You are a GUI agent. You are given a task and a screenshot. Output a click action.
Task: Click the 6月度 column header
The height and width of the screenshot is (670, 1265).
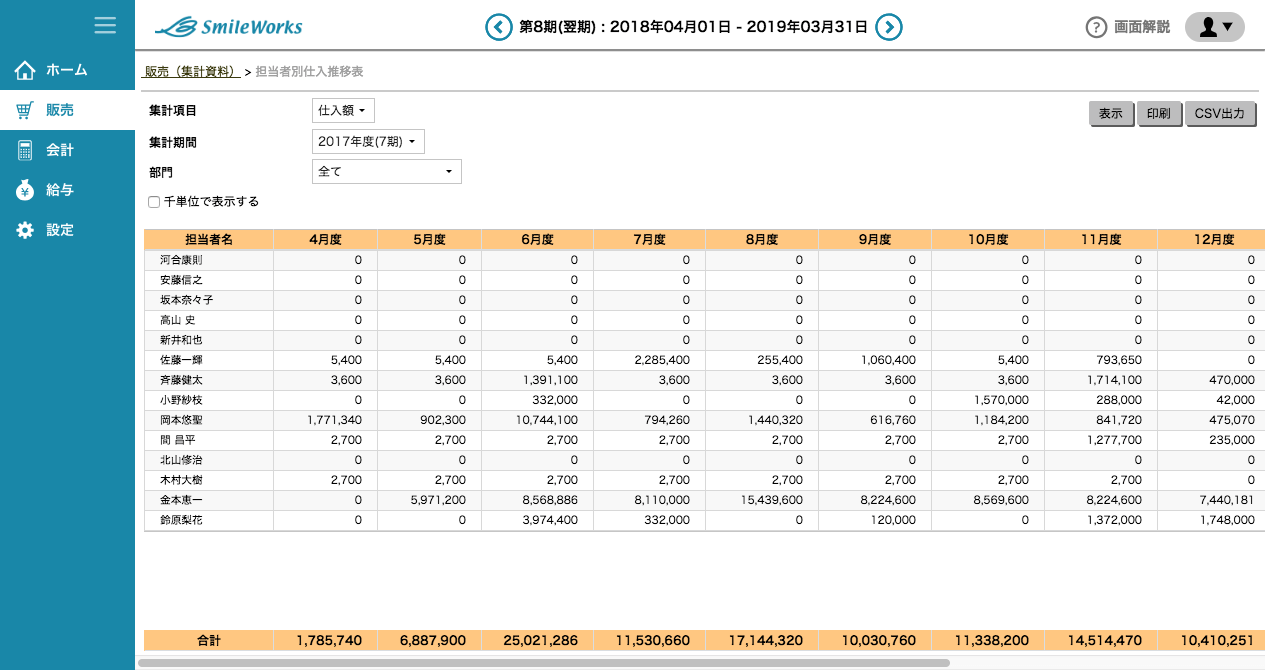537,240
